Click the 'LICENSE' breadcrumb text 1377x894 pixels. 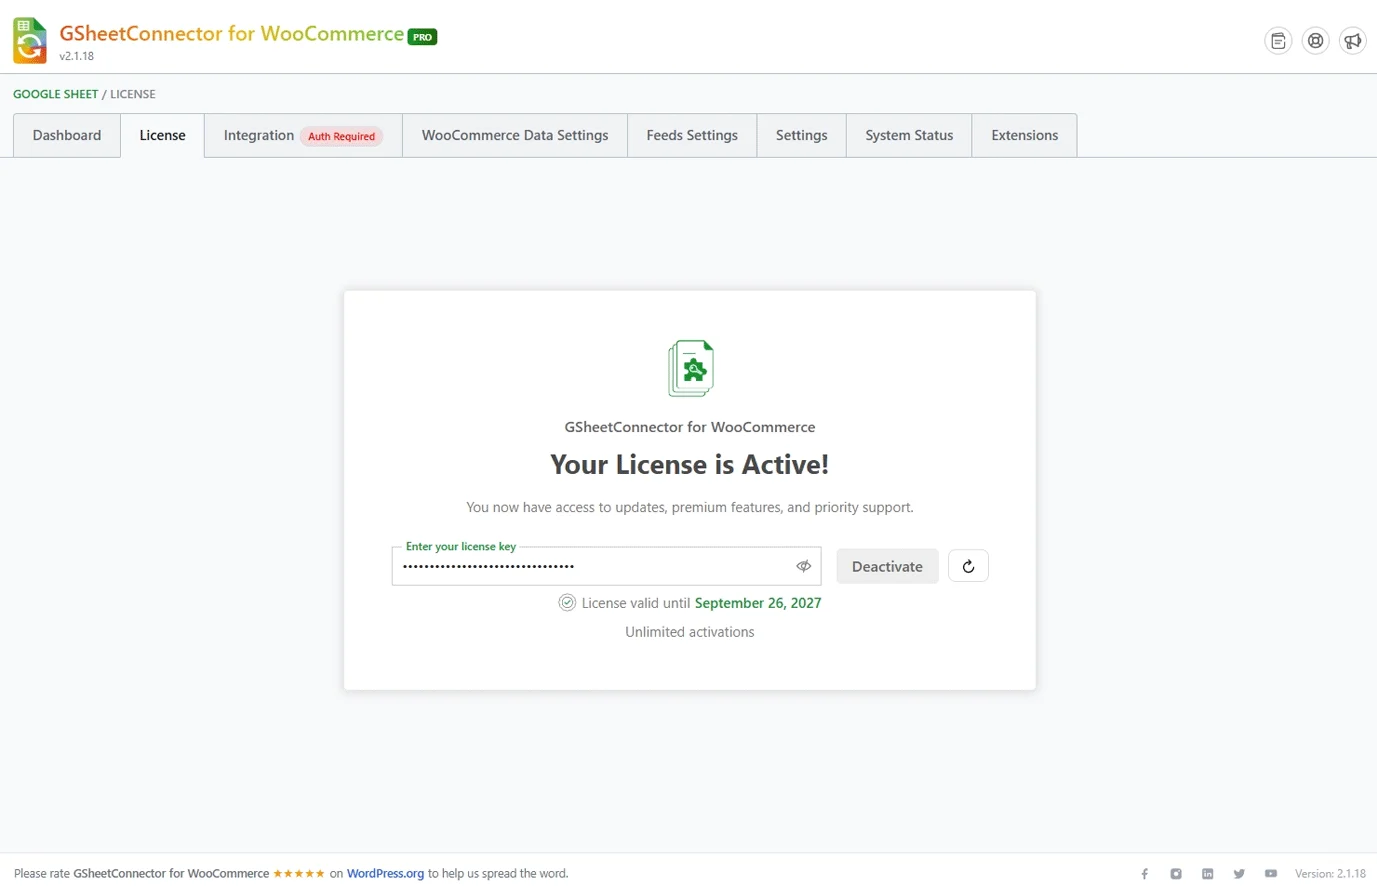(133, 94)
